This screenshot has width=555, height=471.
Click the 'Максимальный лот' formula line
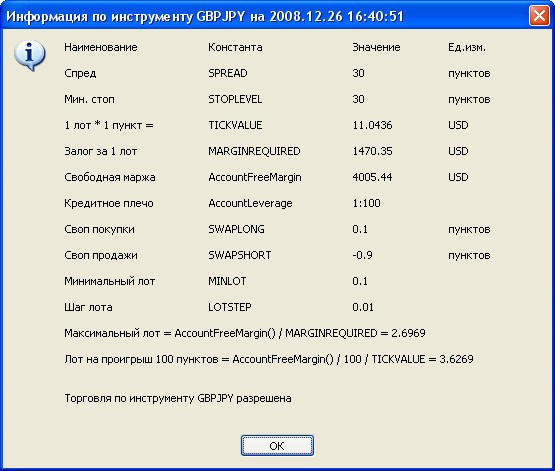click(x=245, y=333)
